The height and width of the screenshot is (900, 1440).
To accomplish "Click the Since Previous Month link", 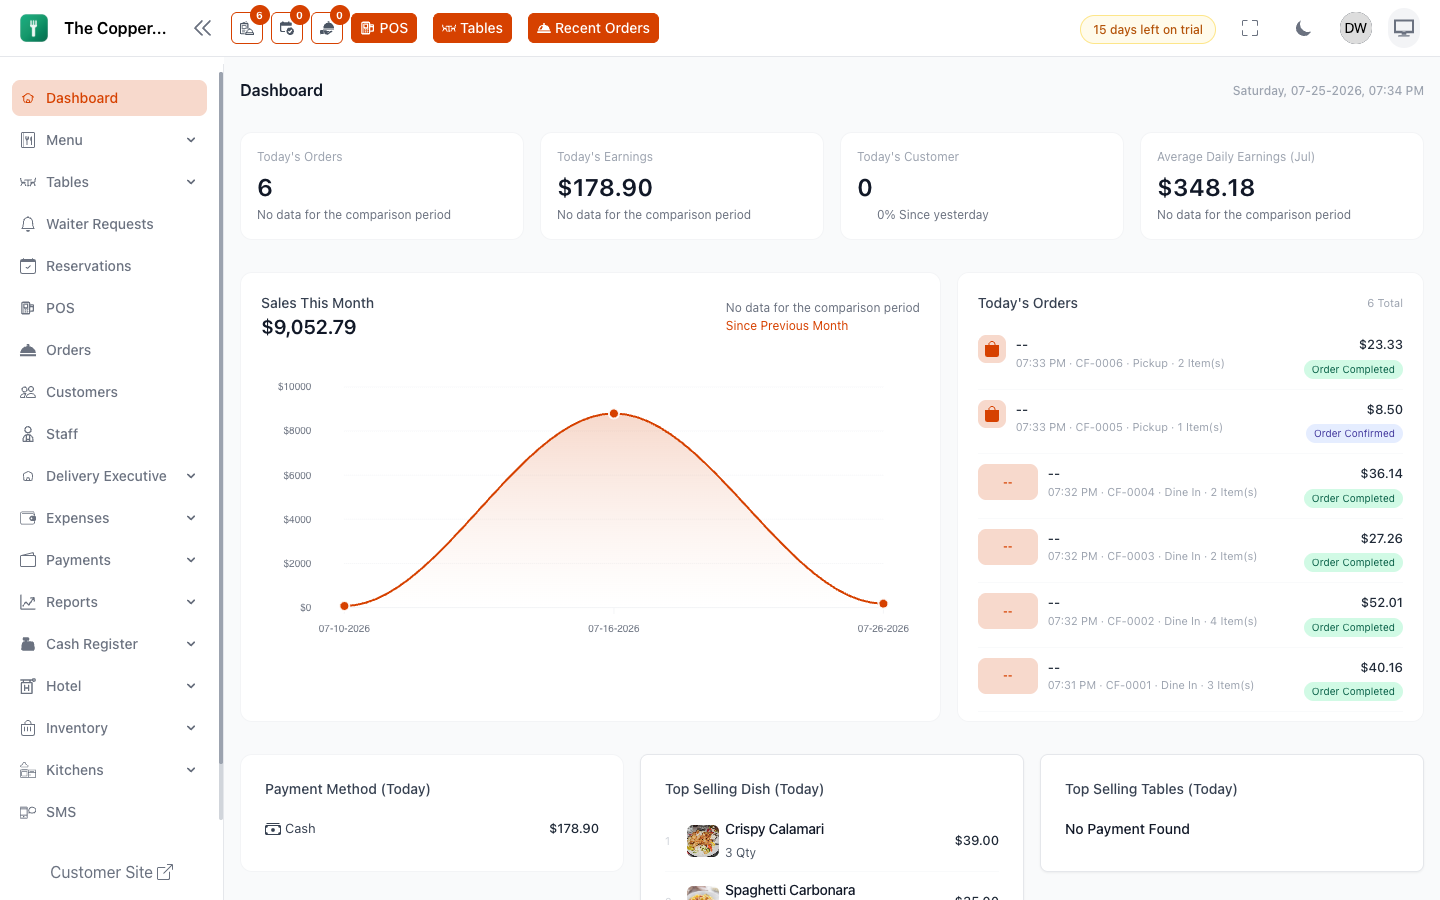I will [x=787, y=326].
